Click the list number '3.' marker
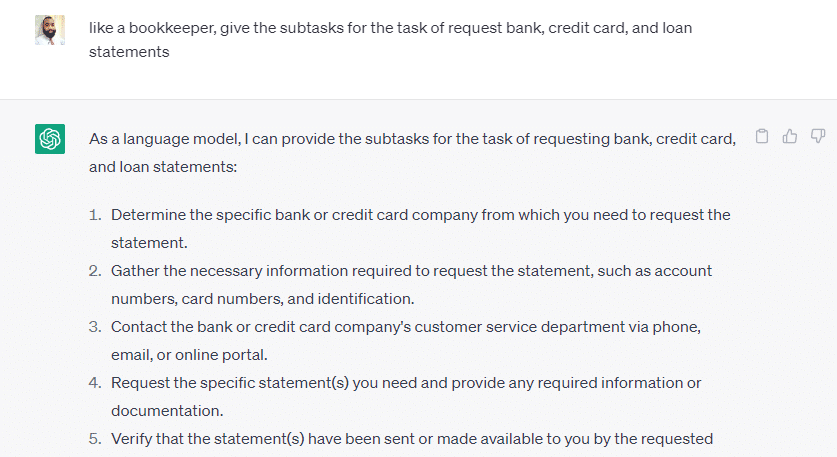This screenshot has width=837, height=457. (95, 327)
